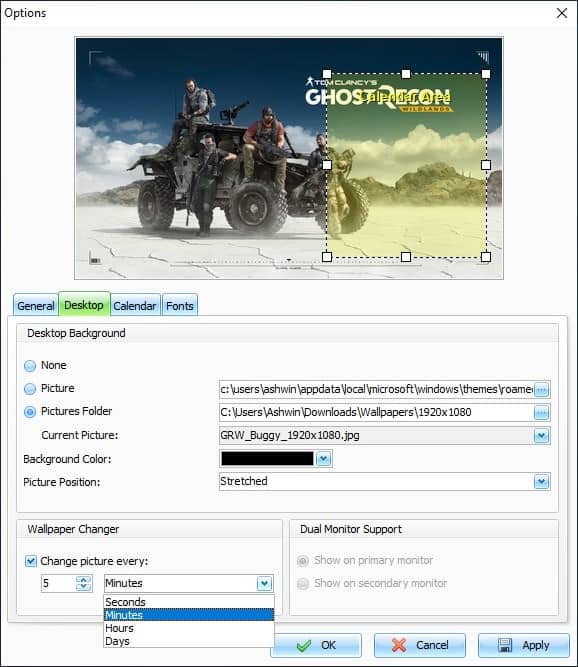This screenshot has height=667, width=578.
Task: Click the right-middle handle of calendar area
Action: click(x=486, y=165)
